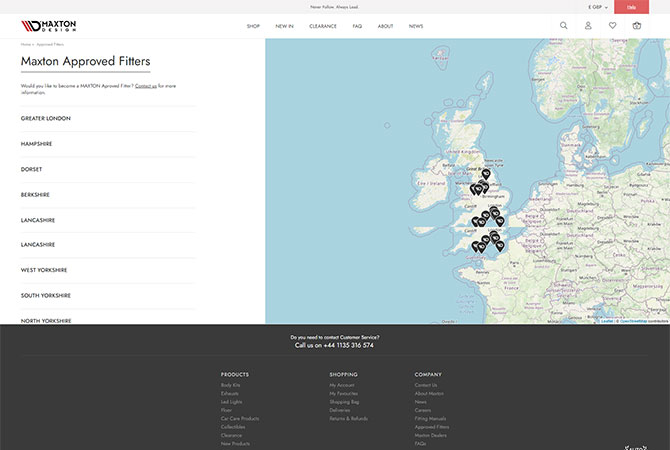This screenshot has height=450, width=670.
Task: Open CLEARANCE in the header navigation
Action: pos(323,26)
